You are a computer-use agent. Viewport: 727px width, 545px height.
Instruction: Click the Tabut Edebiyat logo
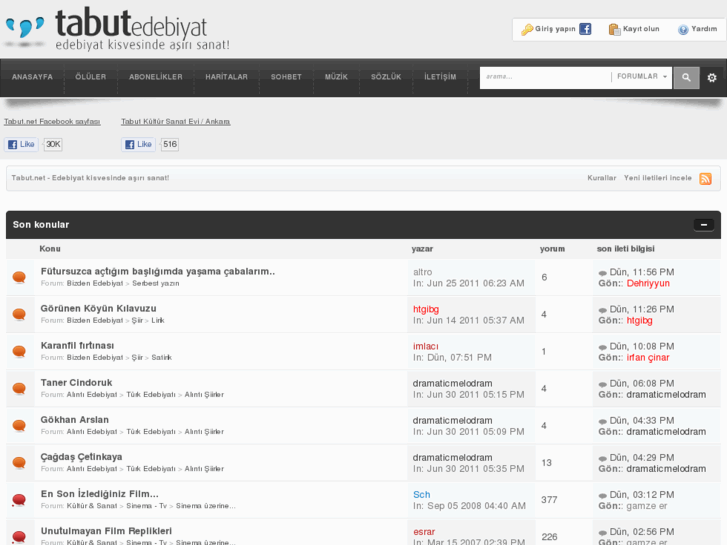click(x=117, y=29)
